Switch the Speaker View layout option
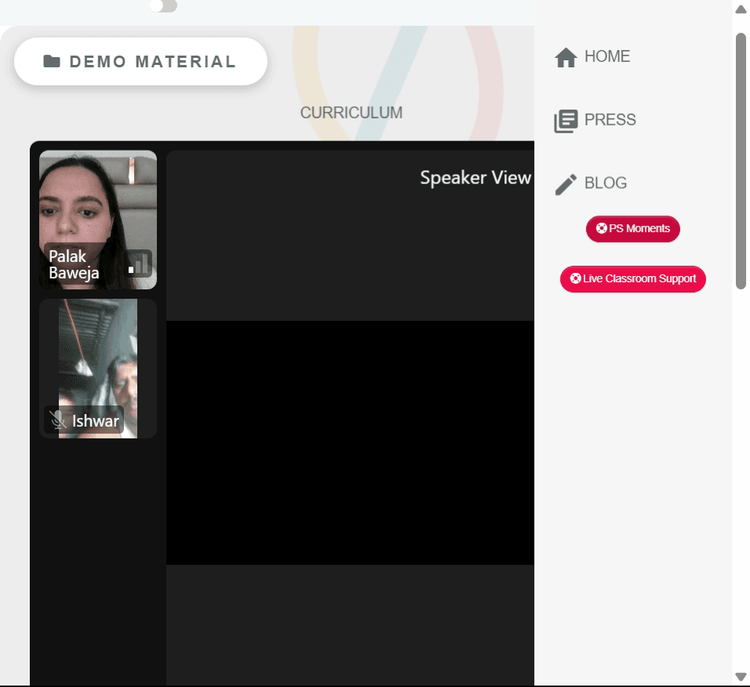 (x=475, y=177)
